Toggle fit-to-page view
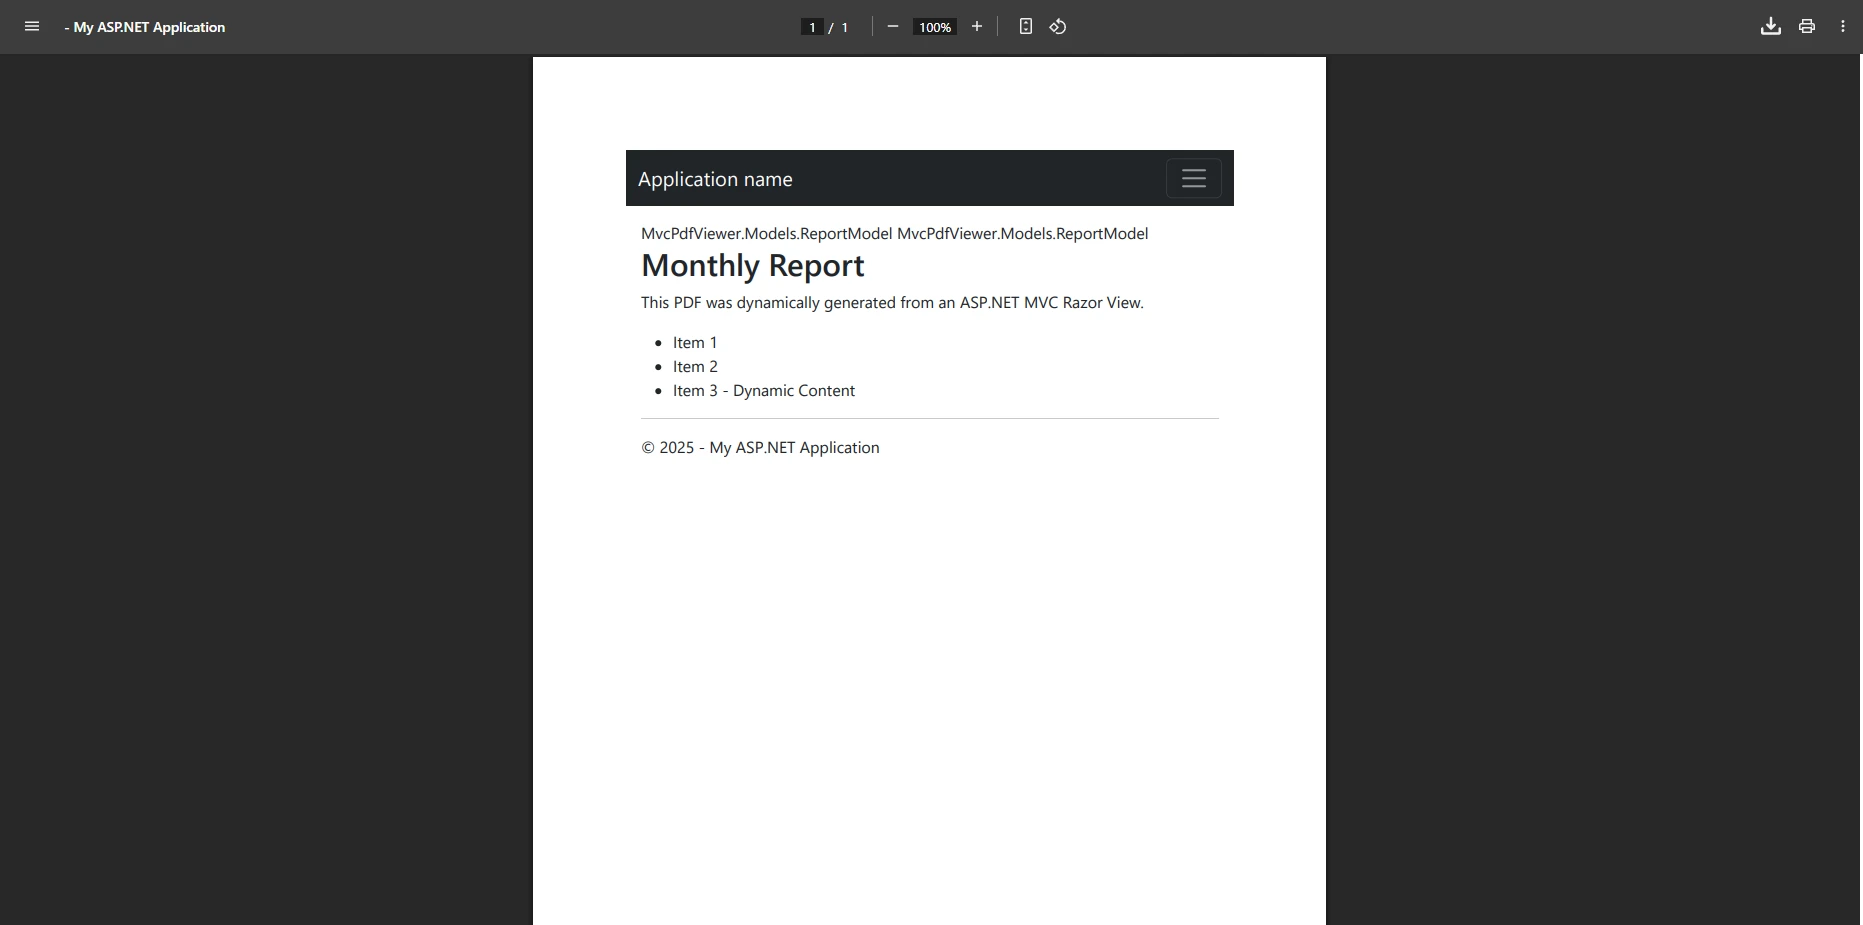 point(1025,26)
